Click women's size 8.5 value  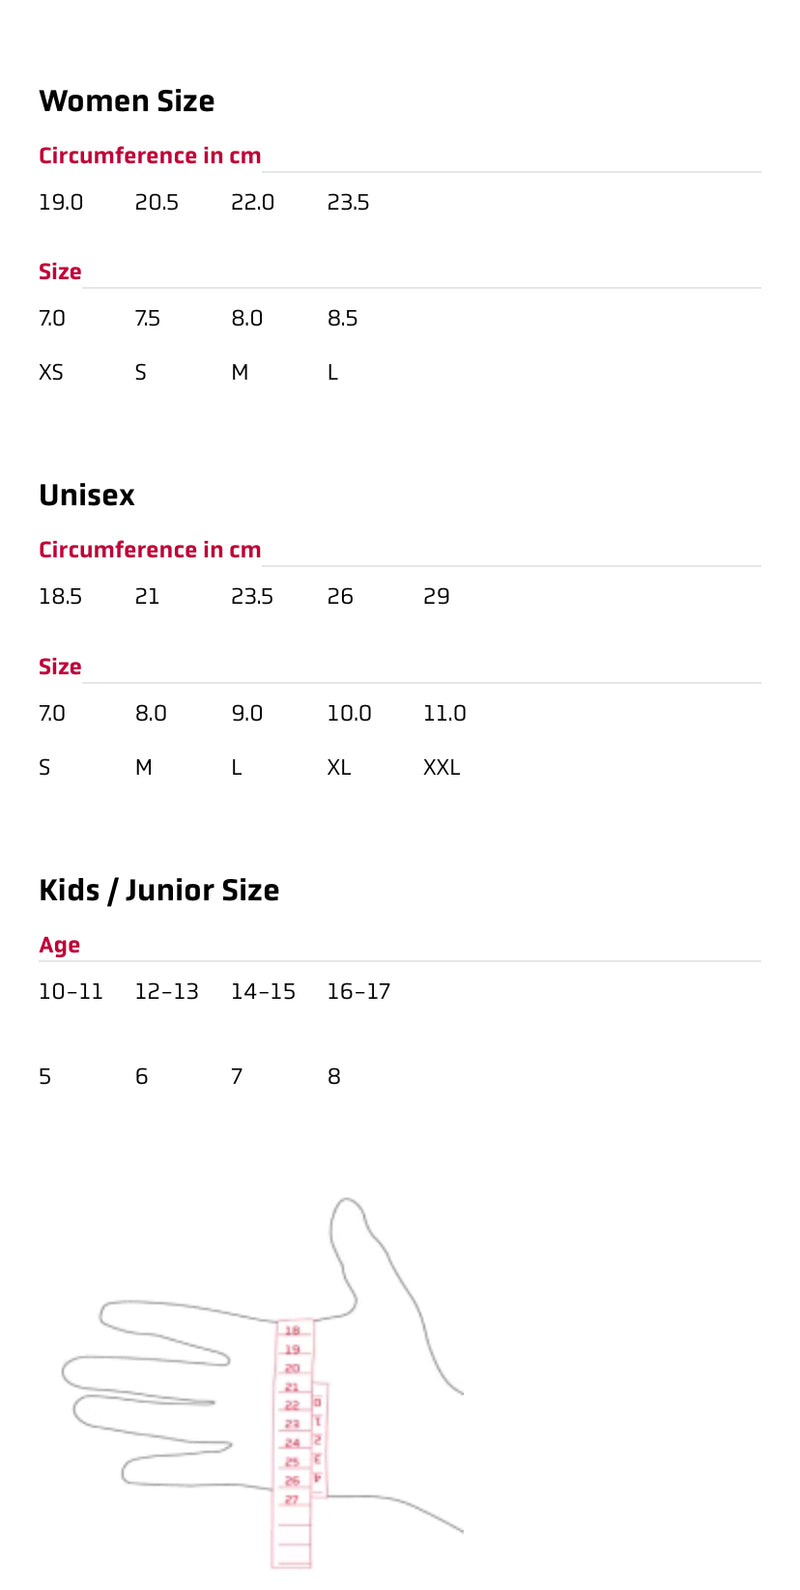tap(342, 318)
